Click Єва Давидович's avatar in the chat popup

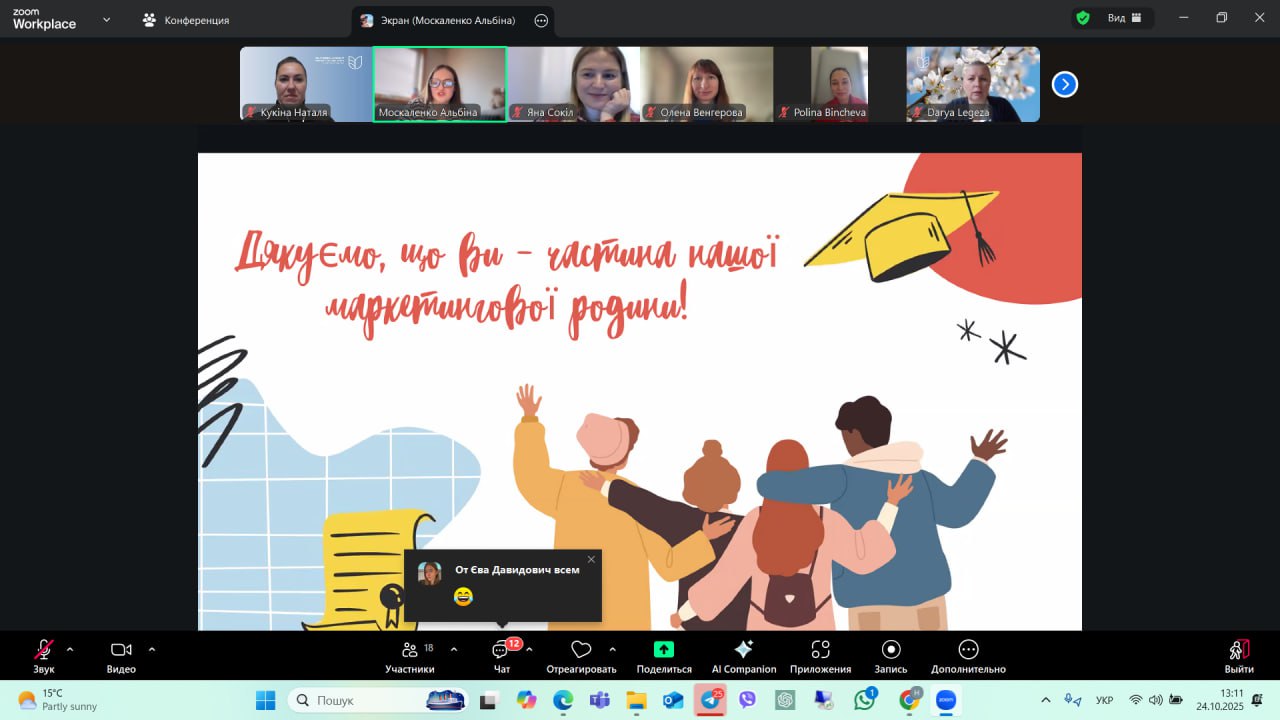click(430, 573)
